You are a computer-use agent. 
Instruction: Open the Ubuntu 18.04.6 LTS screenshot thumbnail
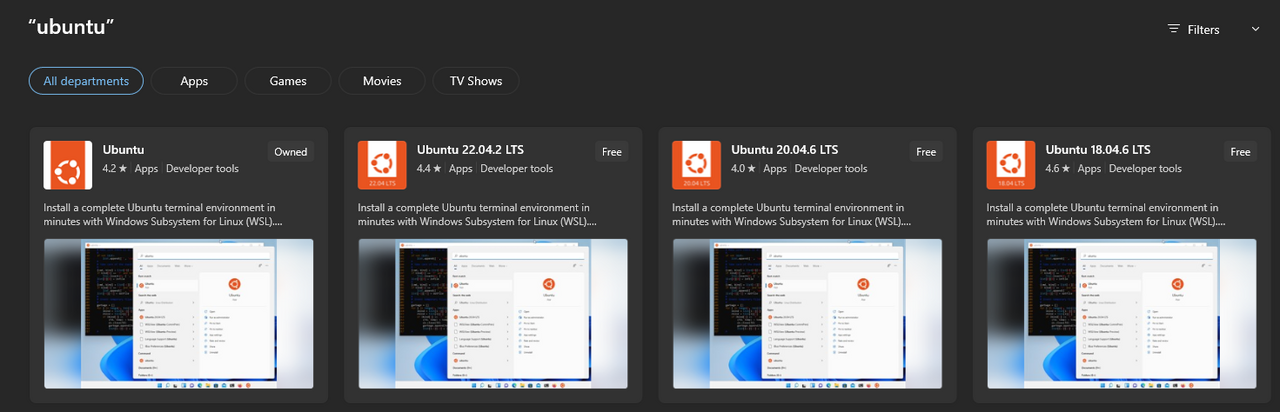pyautogui.click(x=1120, y=313)
